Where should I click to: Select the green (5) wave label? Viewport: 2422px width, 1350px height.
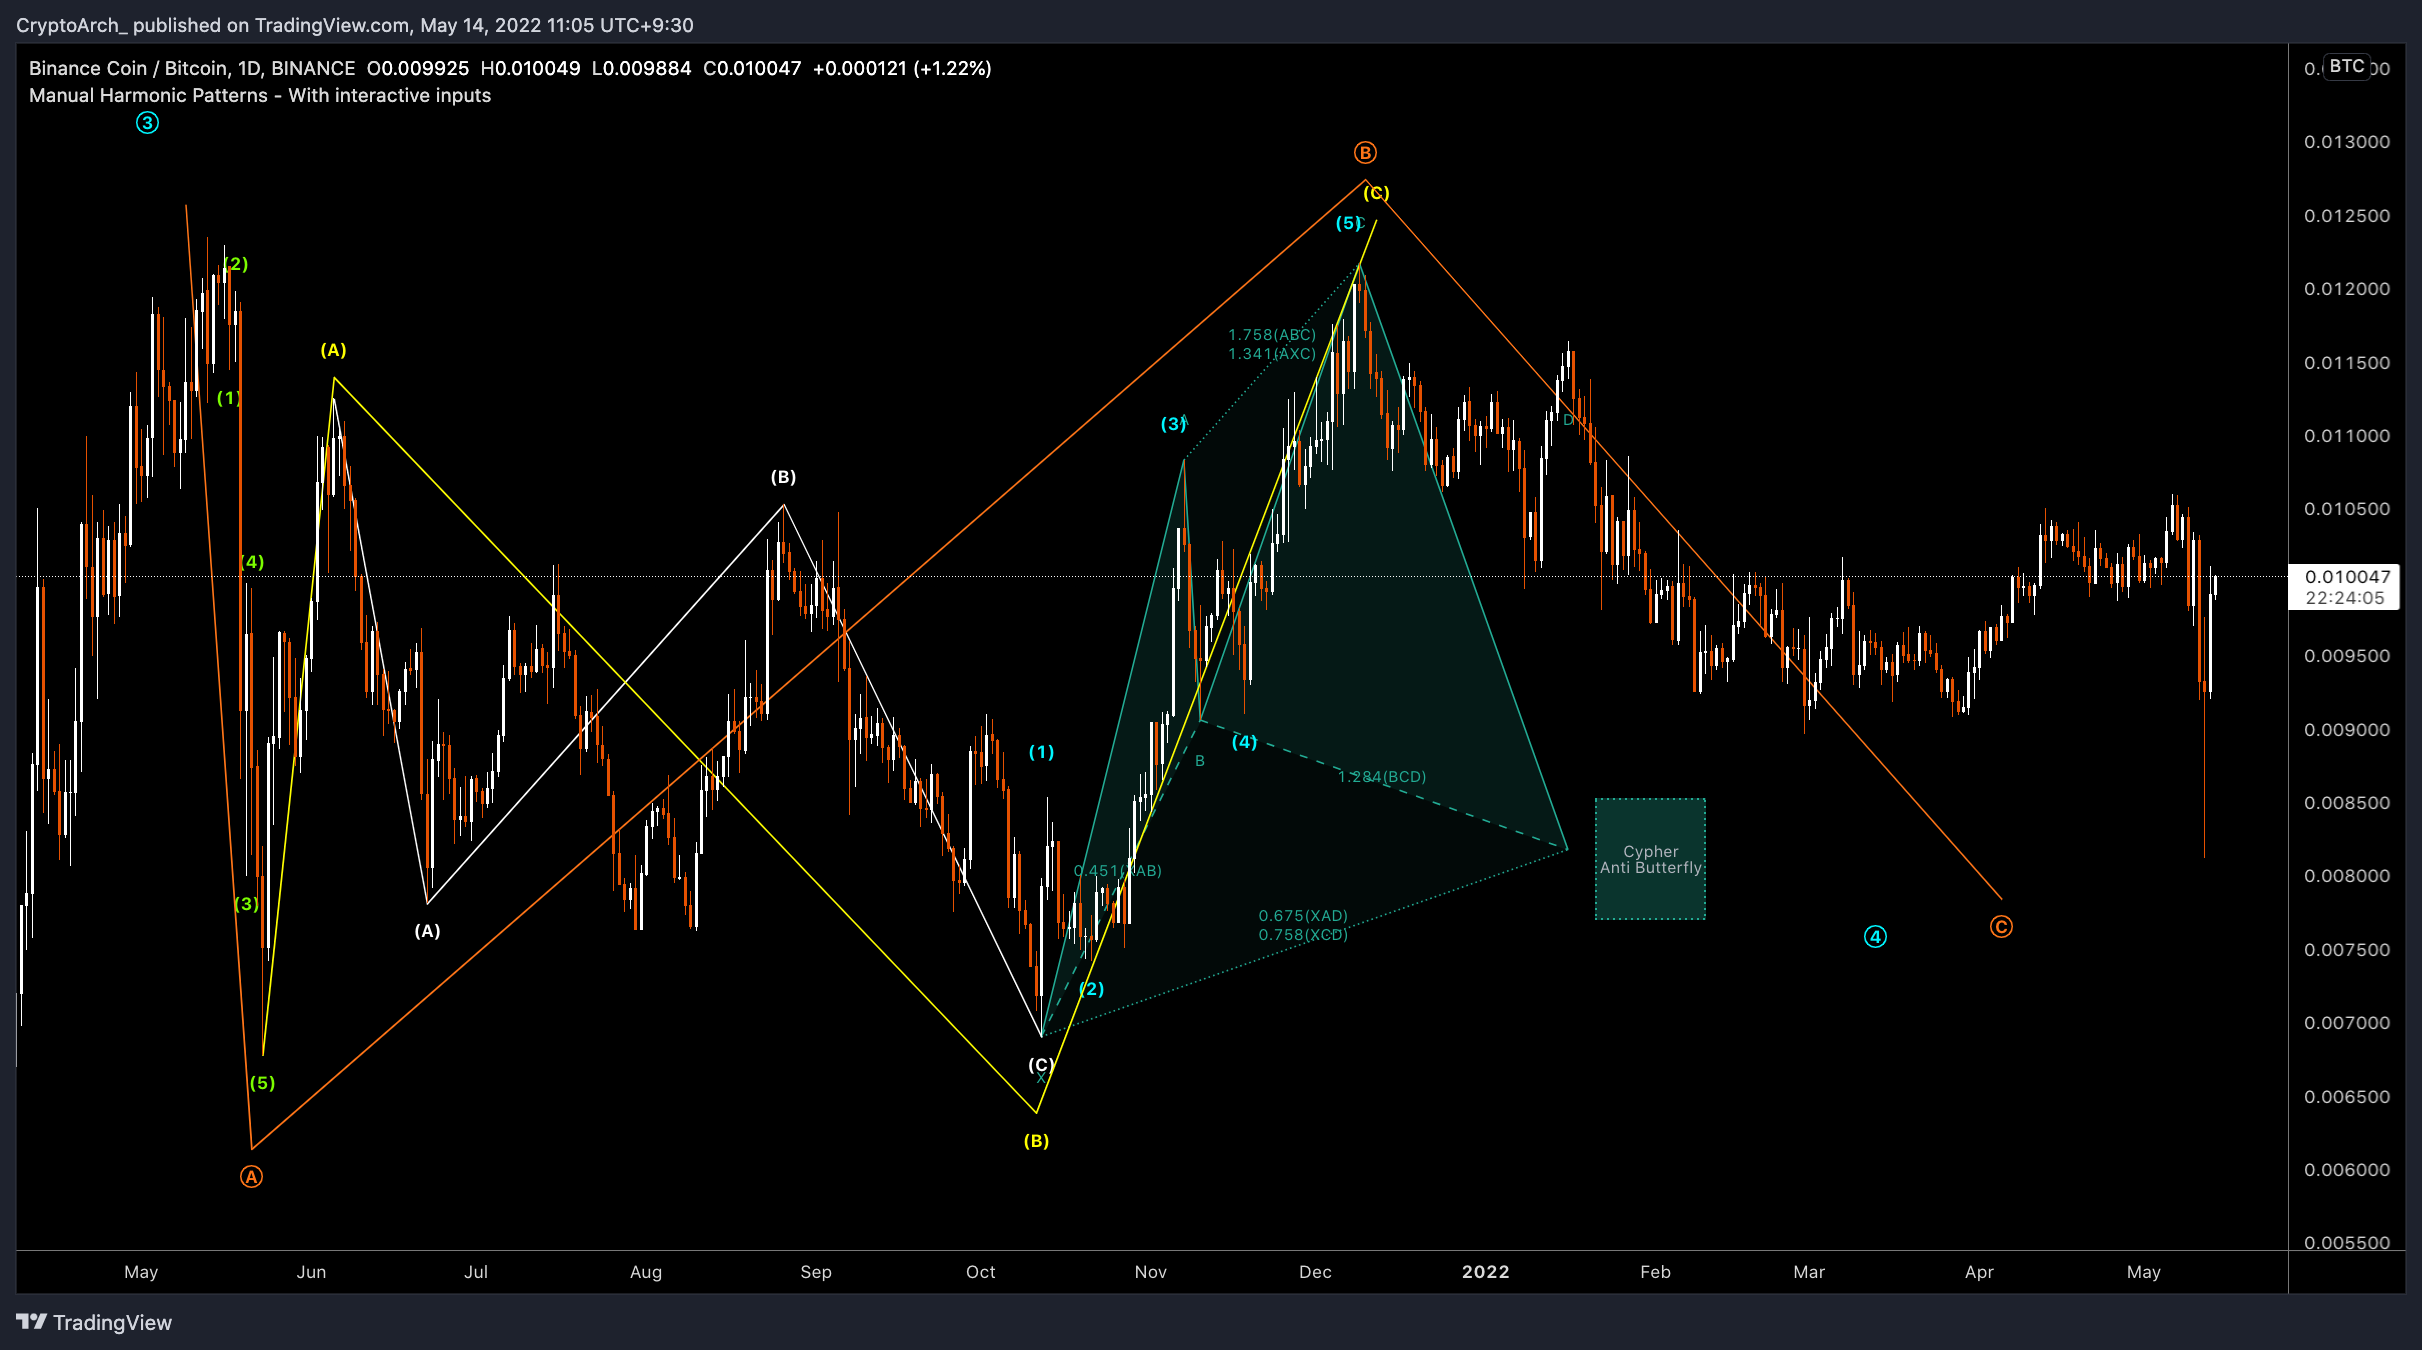(262, 1083)
